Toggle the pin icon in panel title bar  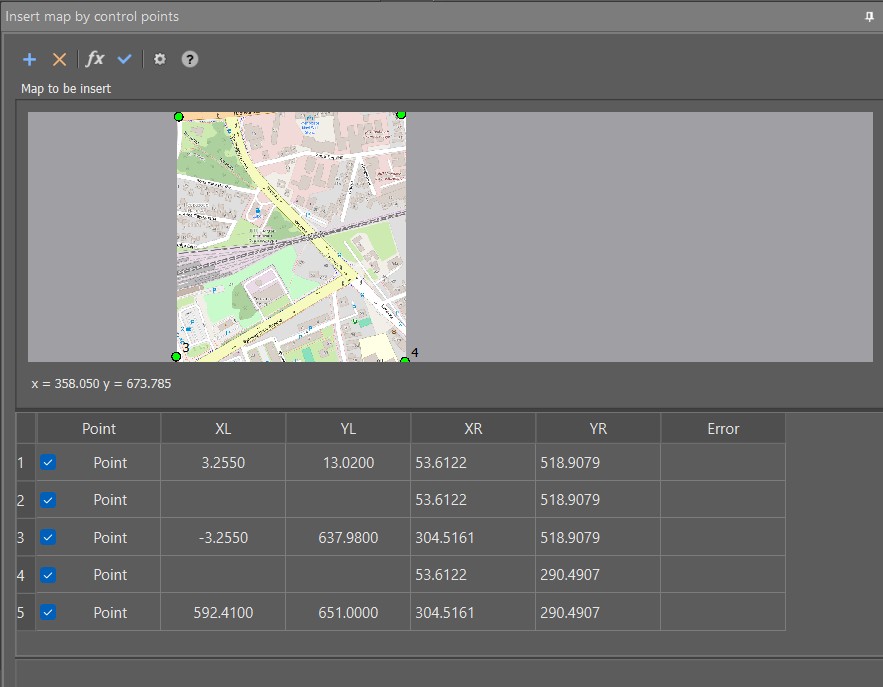click(x=869, y=17)
